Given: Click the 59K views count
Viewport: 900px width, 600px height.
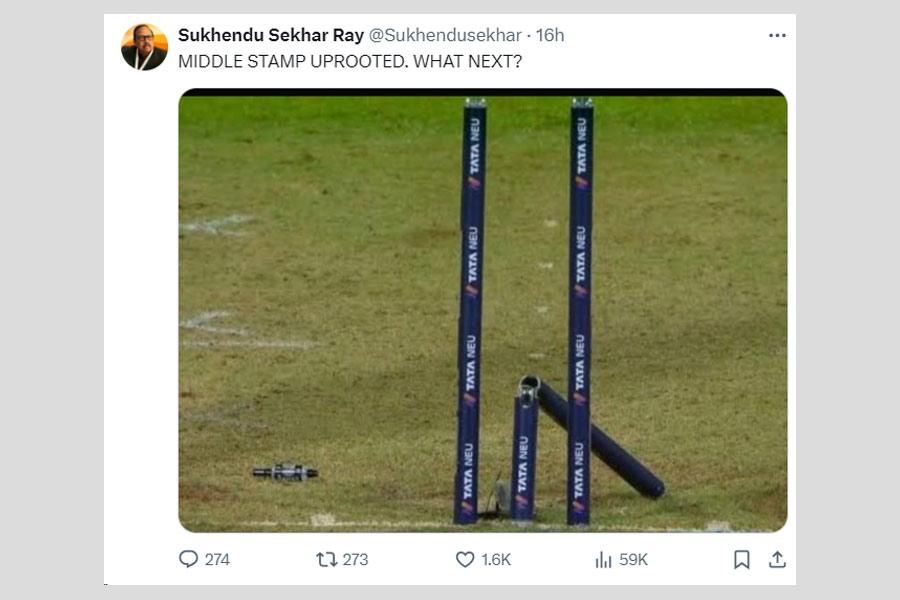Looking at the screenshot, I should [633, 560].
